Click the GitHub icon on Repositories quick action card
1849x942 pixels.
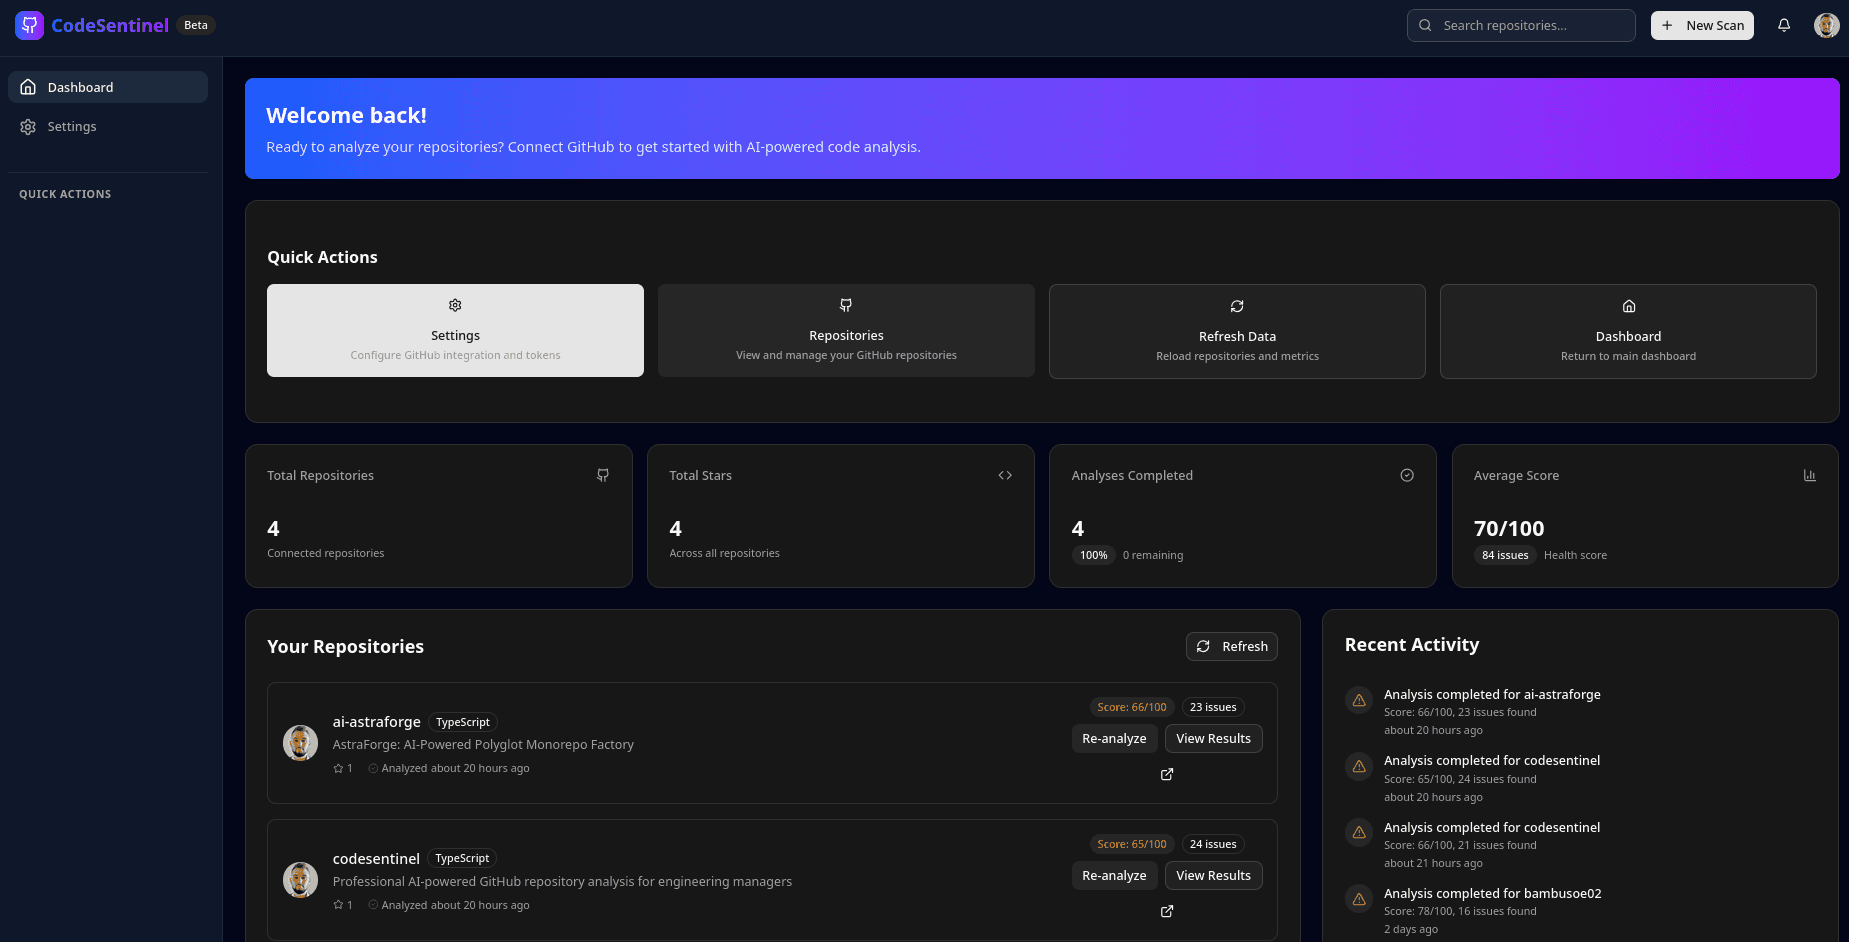(x=846, y=305)
